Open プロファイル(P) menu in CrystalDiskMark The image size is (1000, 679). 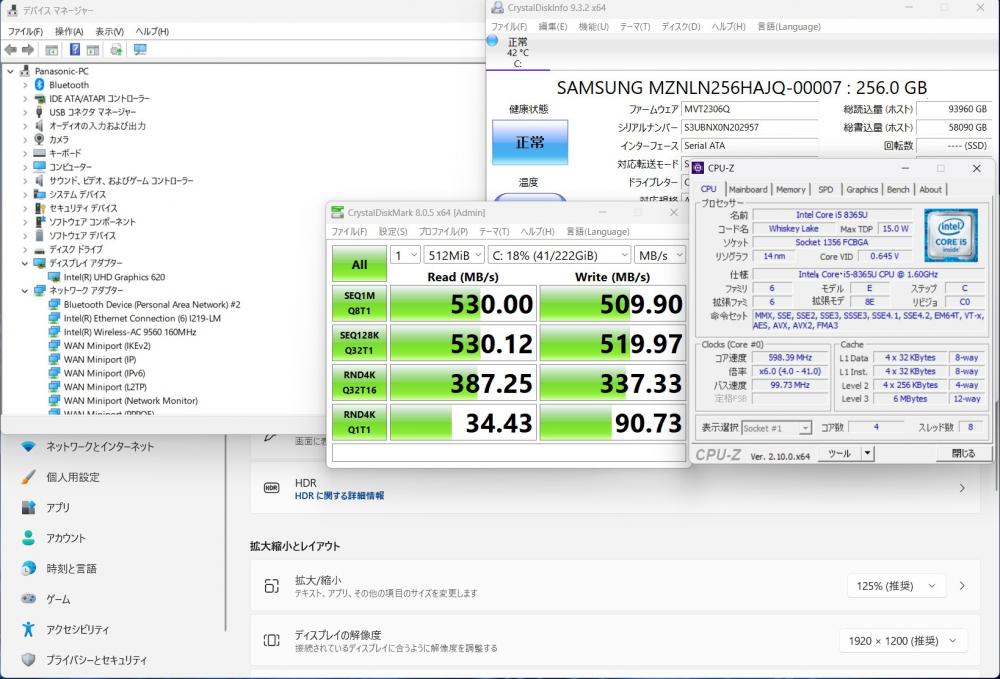pyautogui.click(x=443, y=231)
